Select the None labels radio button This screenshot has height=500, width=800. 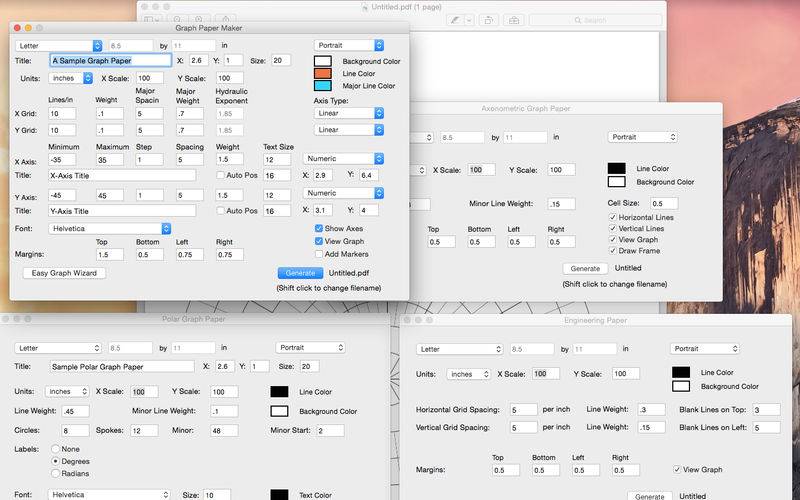tap(56, 449)
